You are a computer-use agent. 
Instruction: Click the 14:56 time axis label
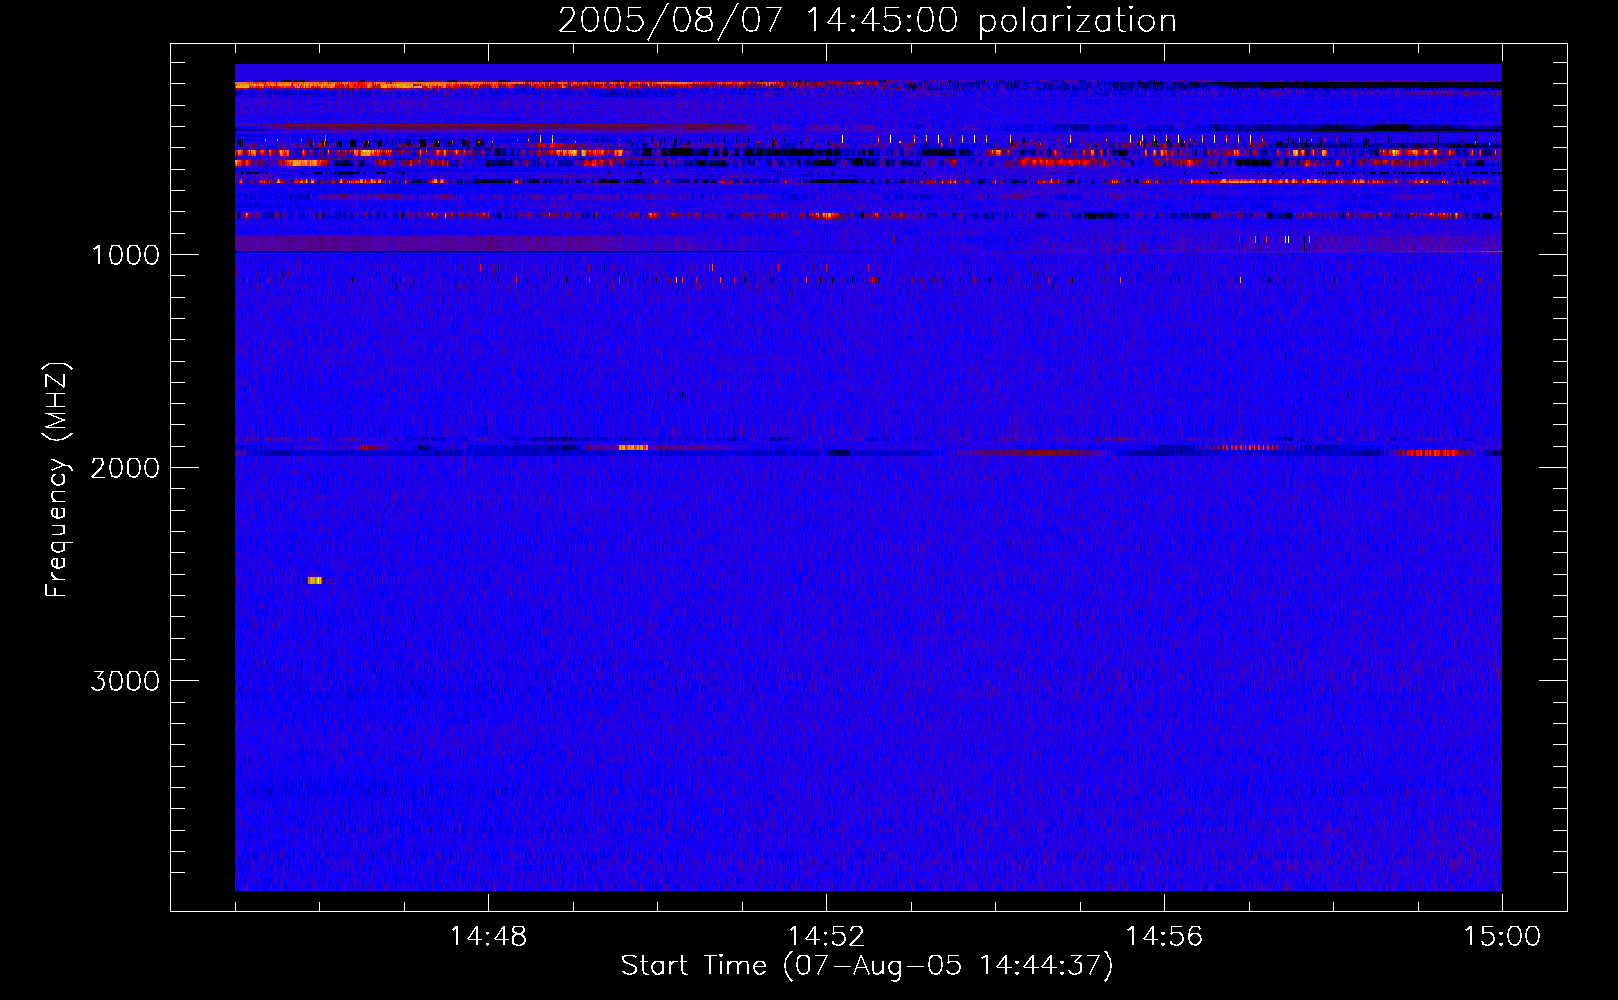click(1164, 937)
